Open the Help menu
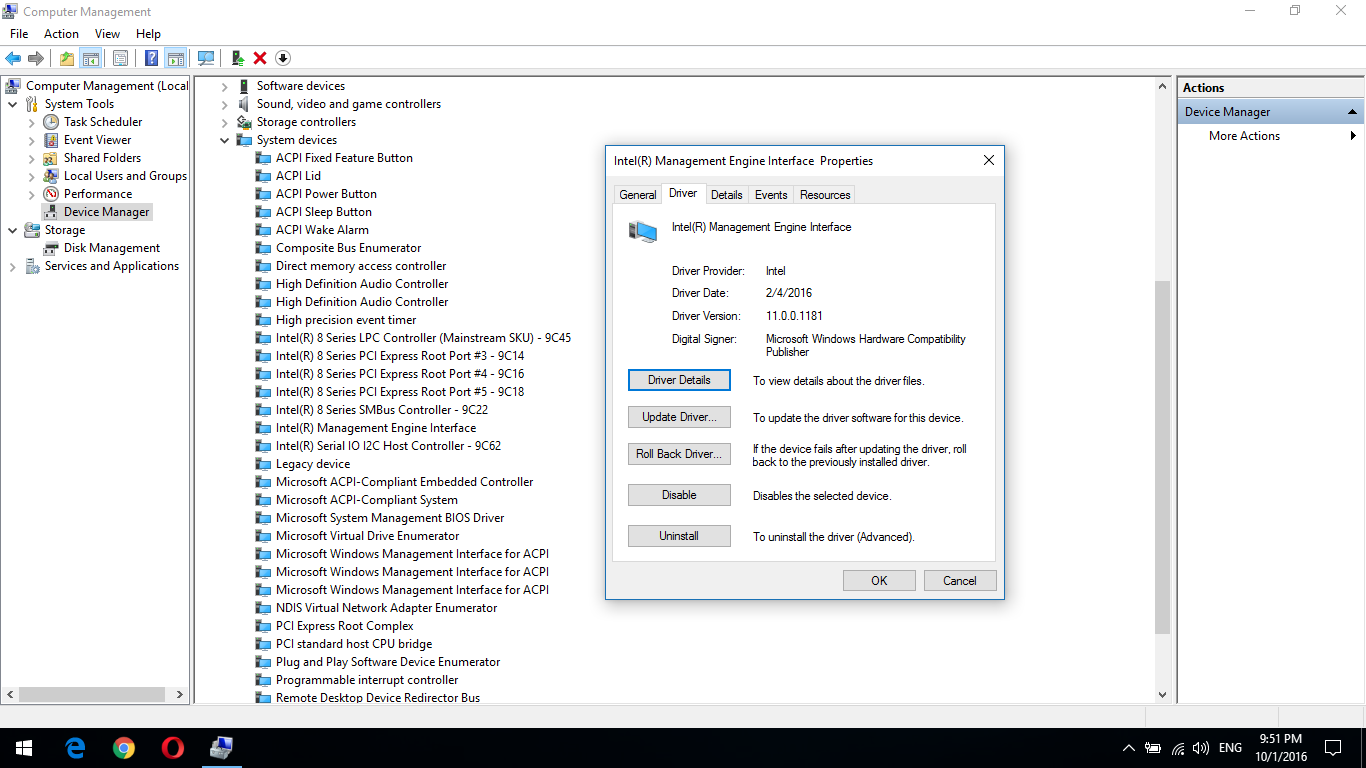Screen dimensions: 1366x768 [148, 34]
